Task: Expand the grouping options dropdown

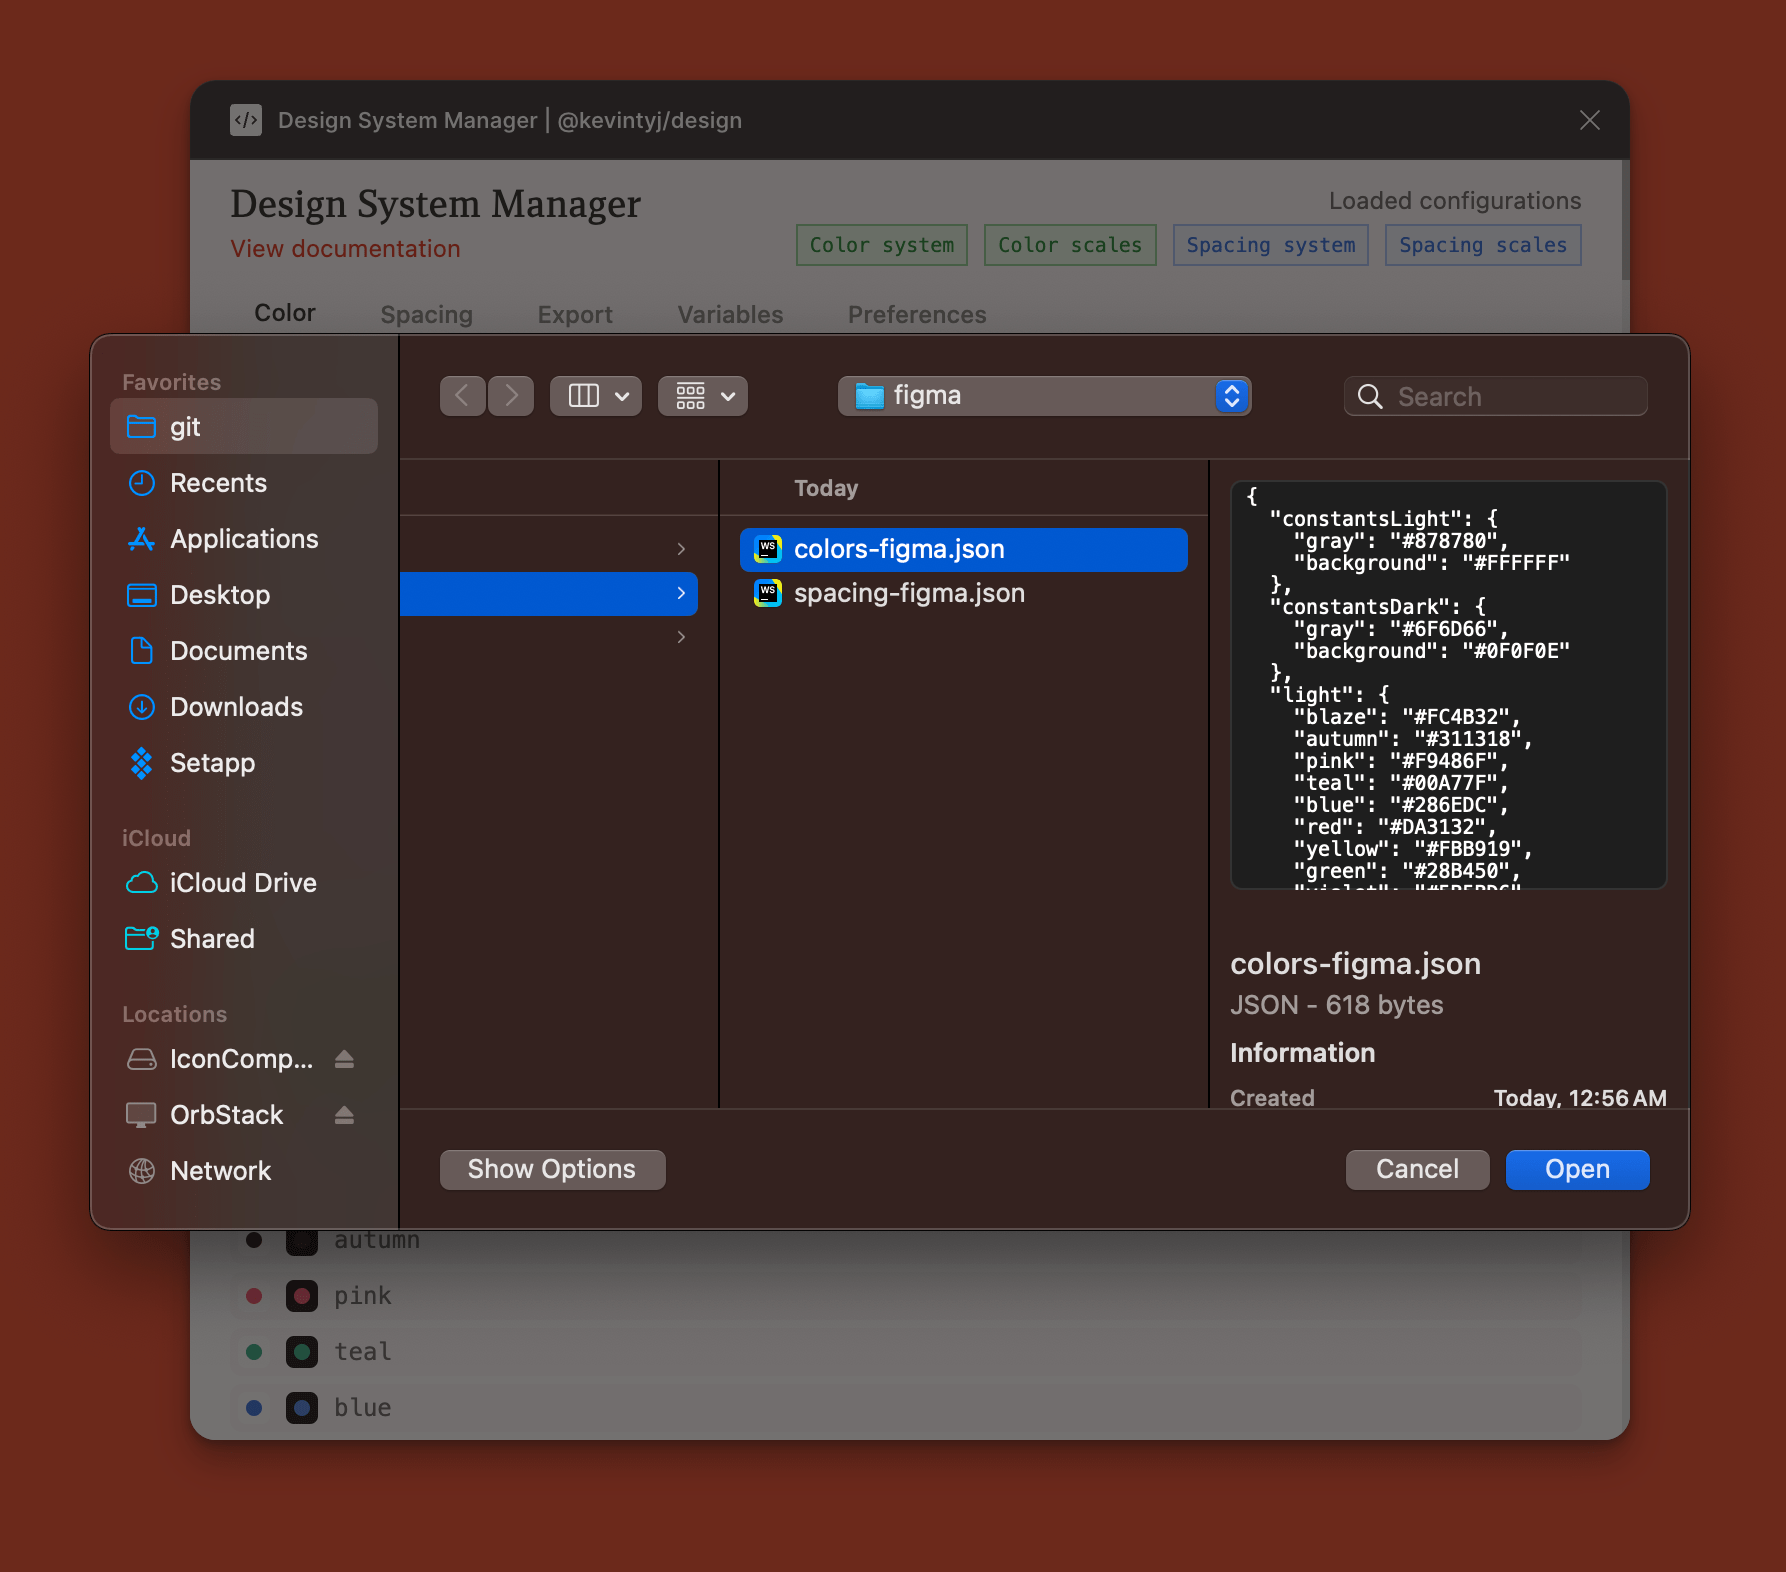Action: tap(702, 395)
